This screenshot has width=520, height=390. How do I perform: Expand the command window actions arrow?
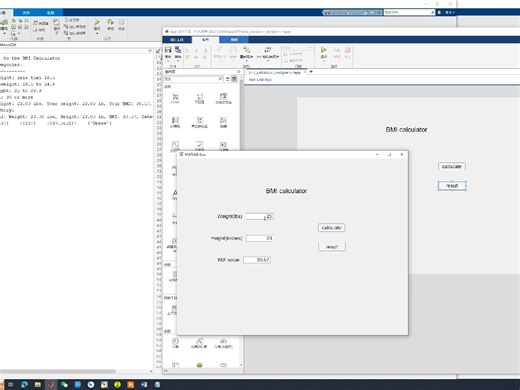pyautogui.click(x=150, y=51)
